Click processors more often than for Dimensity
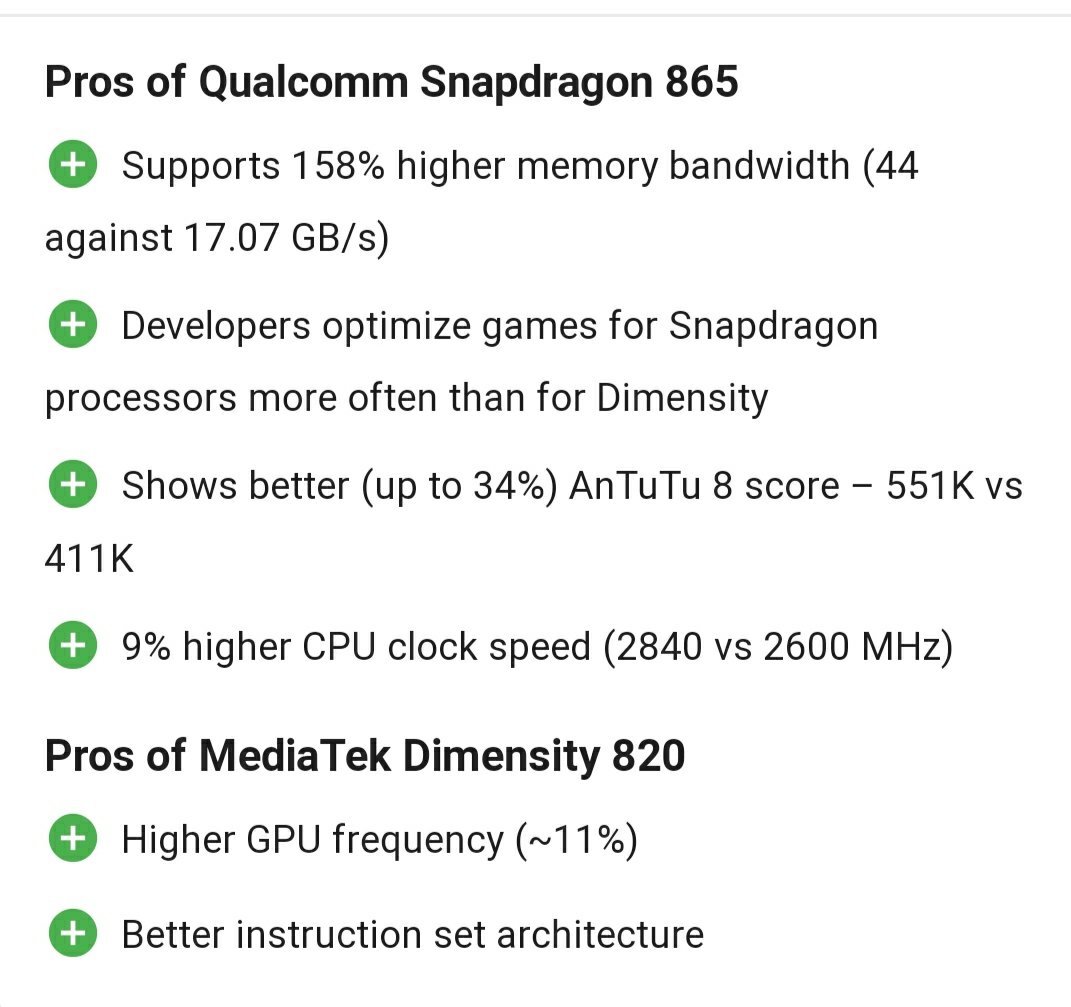1071x1007 pixels. (x=406, y=398)
